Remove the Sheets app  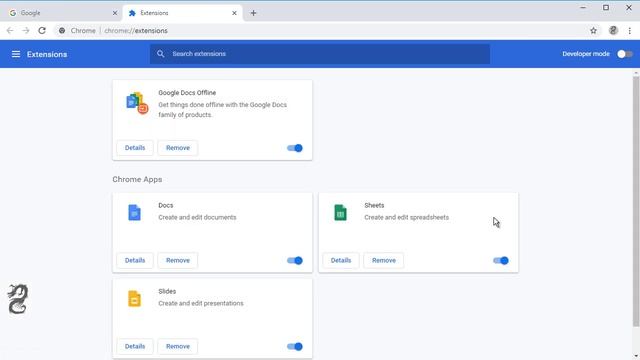point(384,260)
